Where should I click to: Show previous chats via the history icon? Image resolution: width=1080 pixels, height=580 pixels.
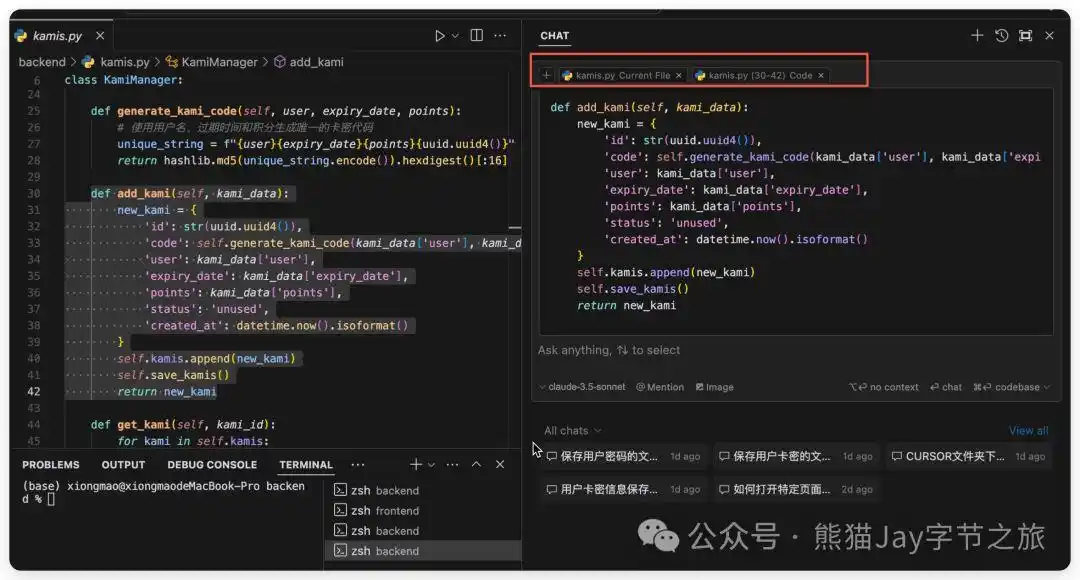(x=1001, y=35)
